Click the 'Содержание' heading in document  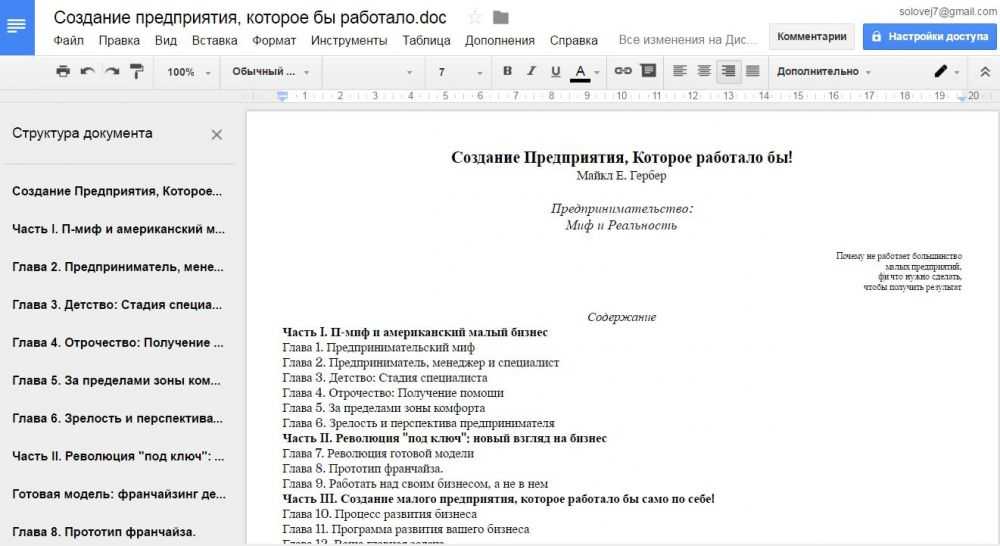[x=622, y=317]
